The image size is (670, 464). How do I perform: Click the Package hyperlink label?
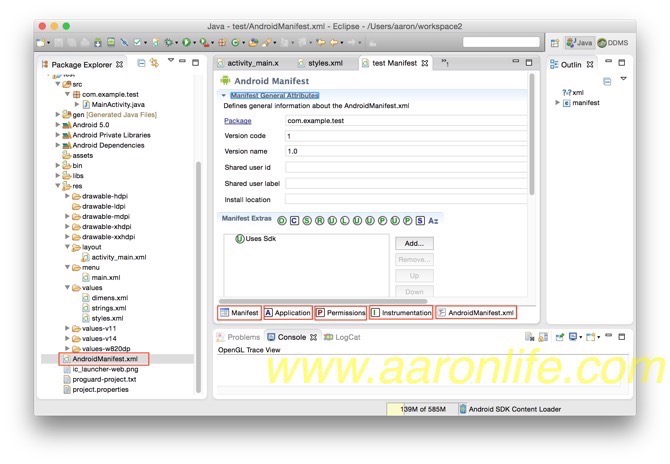point(238,121)
